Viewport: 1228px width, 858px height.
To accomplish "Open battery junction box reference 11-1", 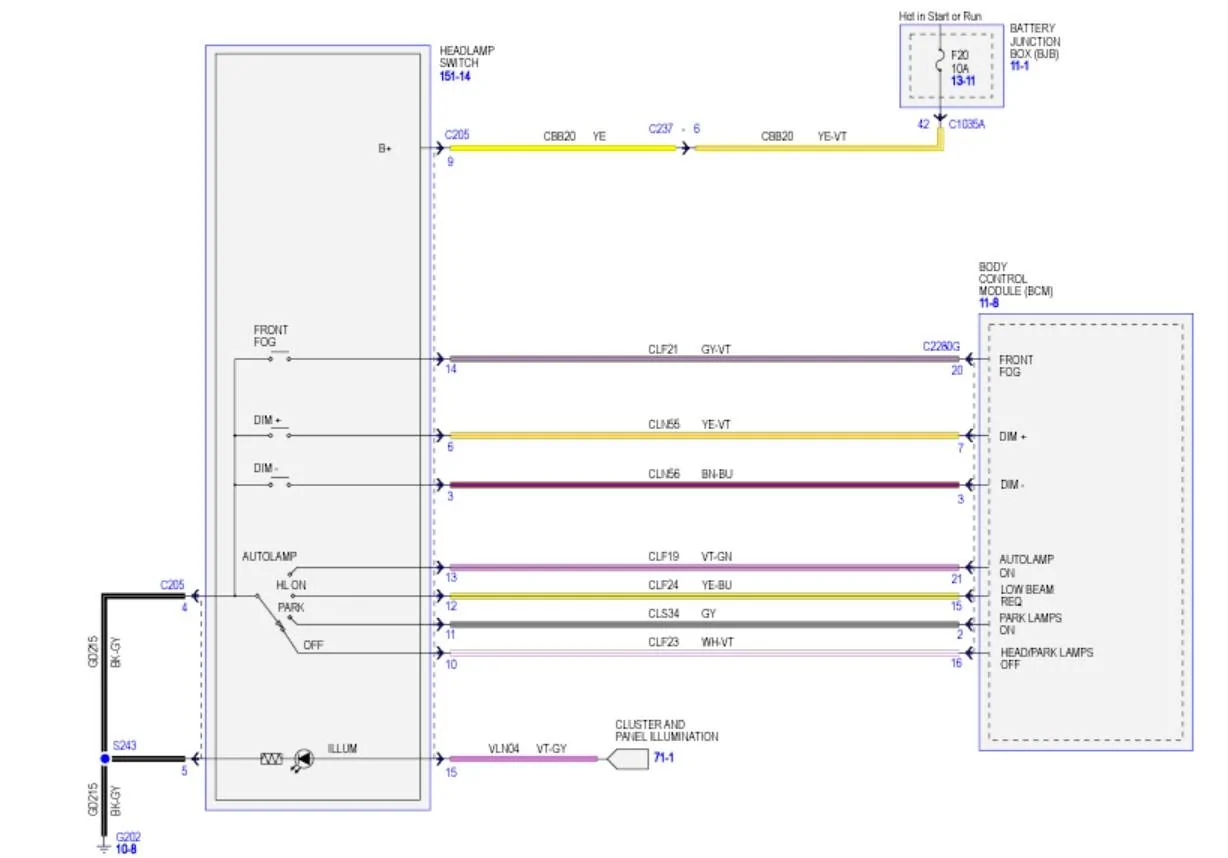I will point(1019,66).
